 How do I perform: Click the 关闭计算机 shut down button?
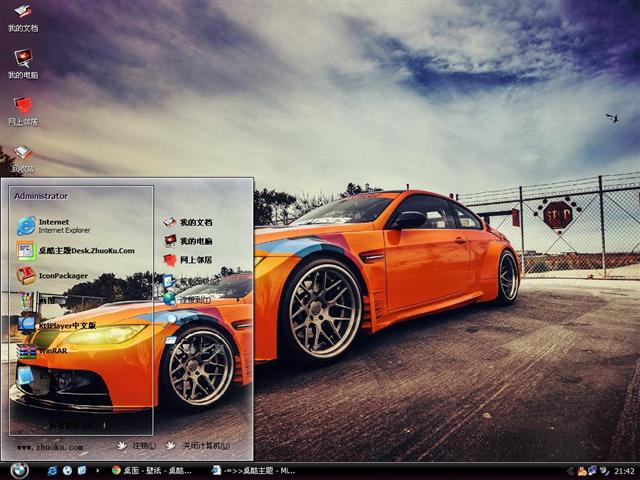coord(202,446)
